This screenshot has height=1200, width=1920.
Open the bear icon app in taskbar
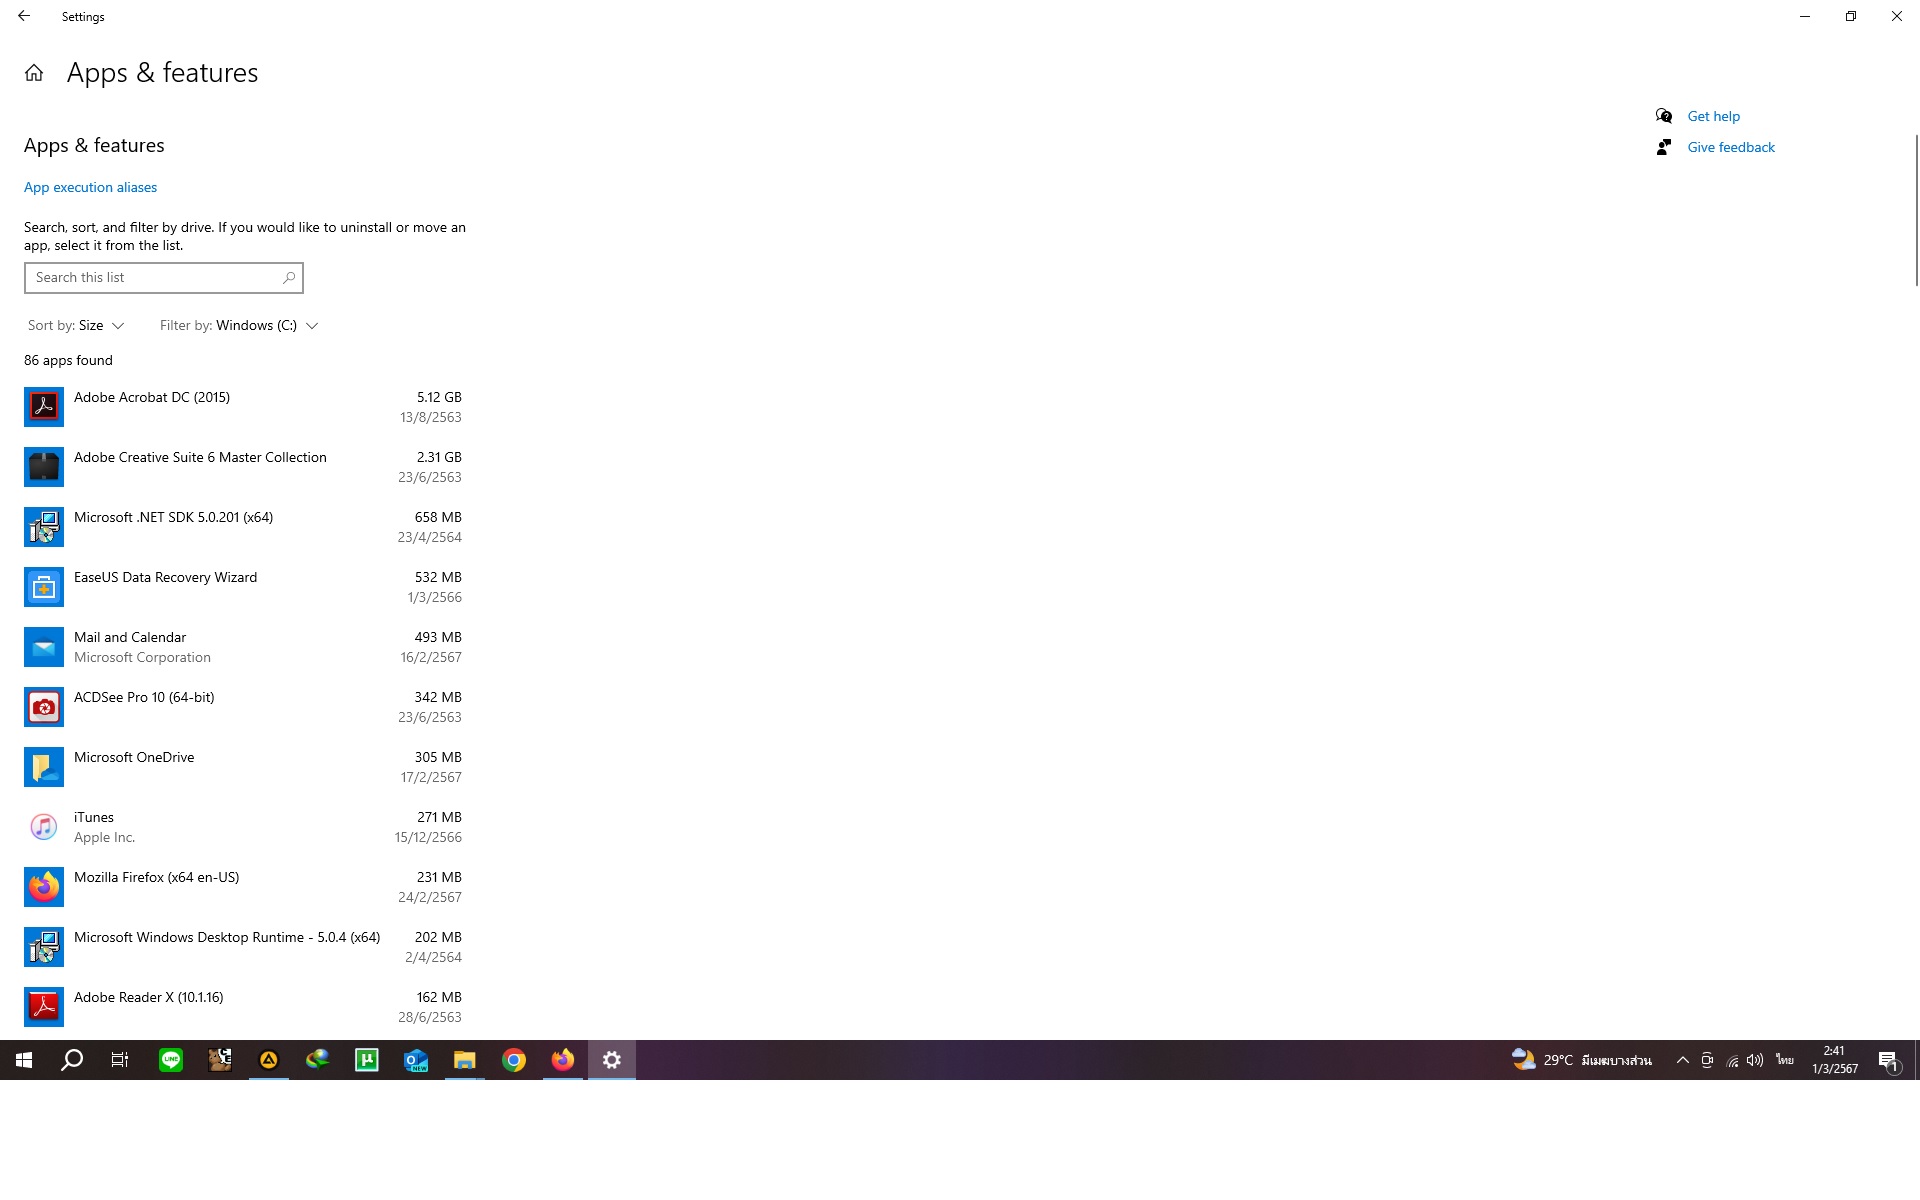(x=220, y=1060)
